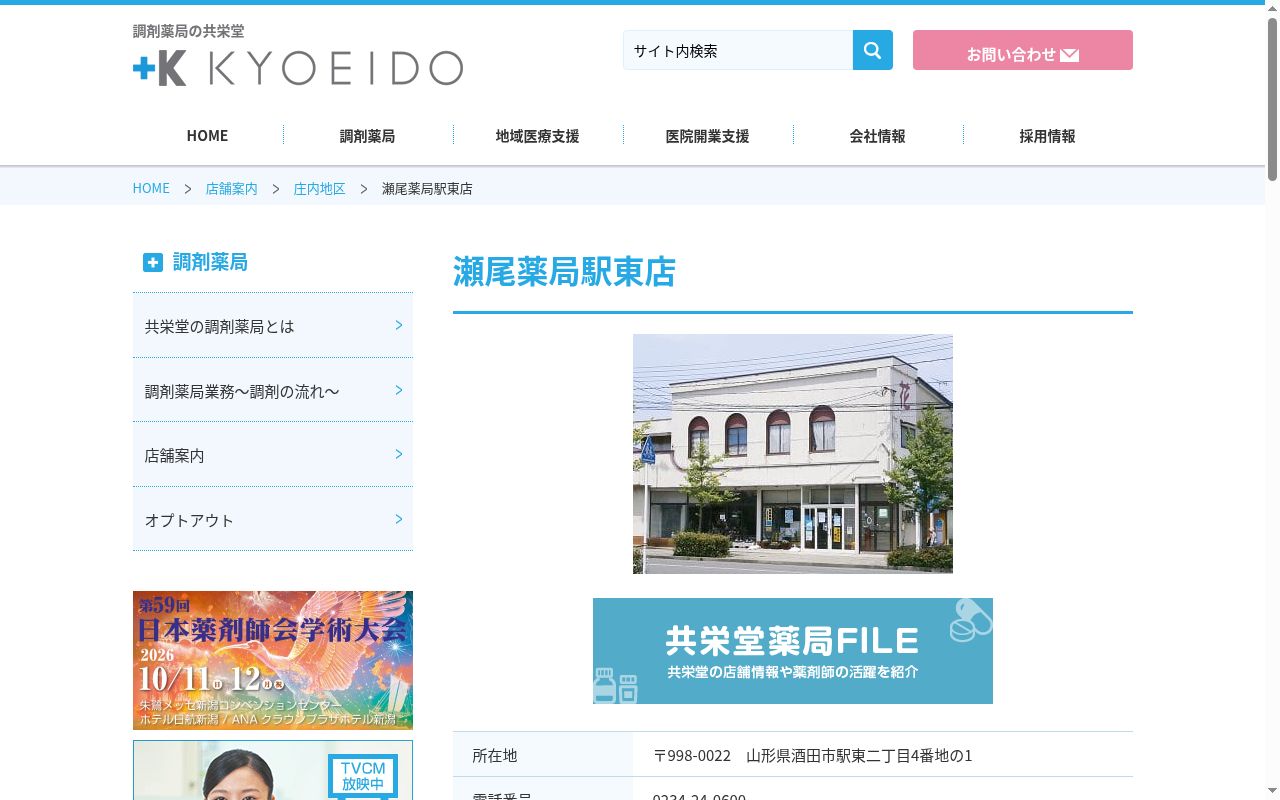Click the envelope icon on contact button
Image resolution: width=1280 pixels, height=800 pixels.
[1069, 55]
